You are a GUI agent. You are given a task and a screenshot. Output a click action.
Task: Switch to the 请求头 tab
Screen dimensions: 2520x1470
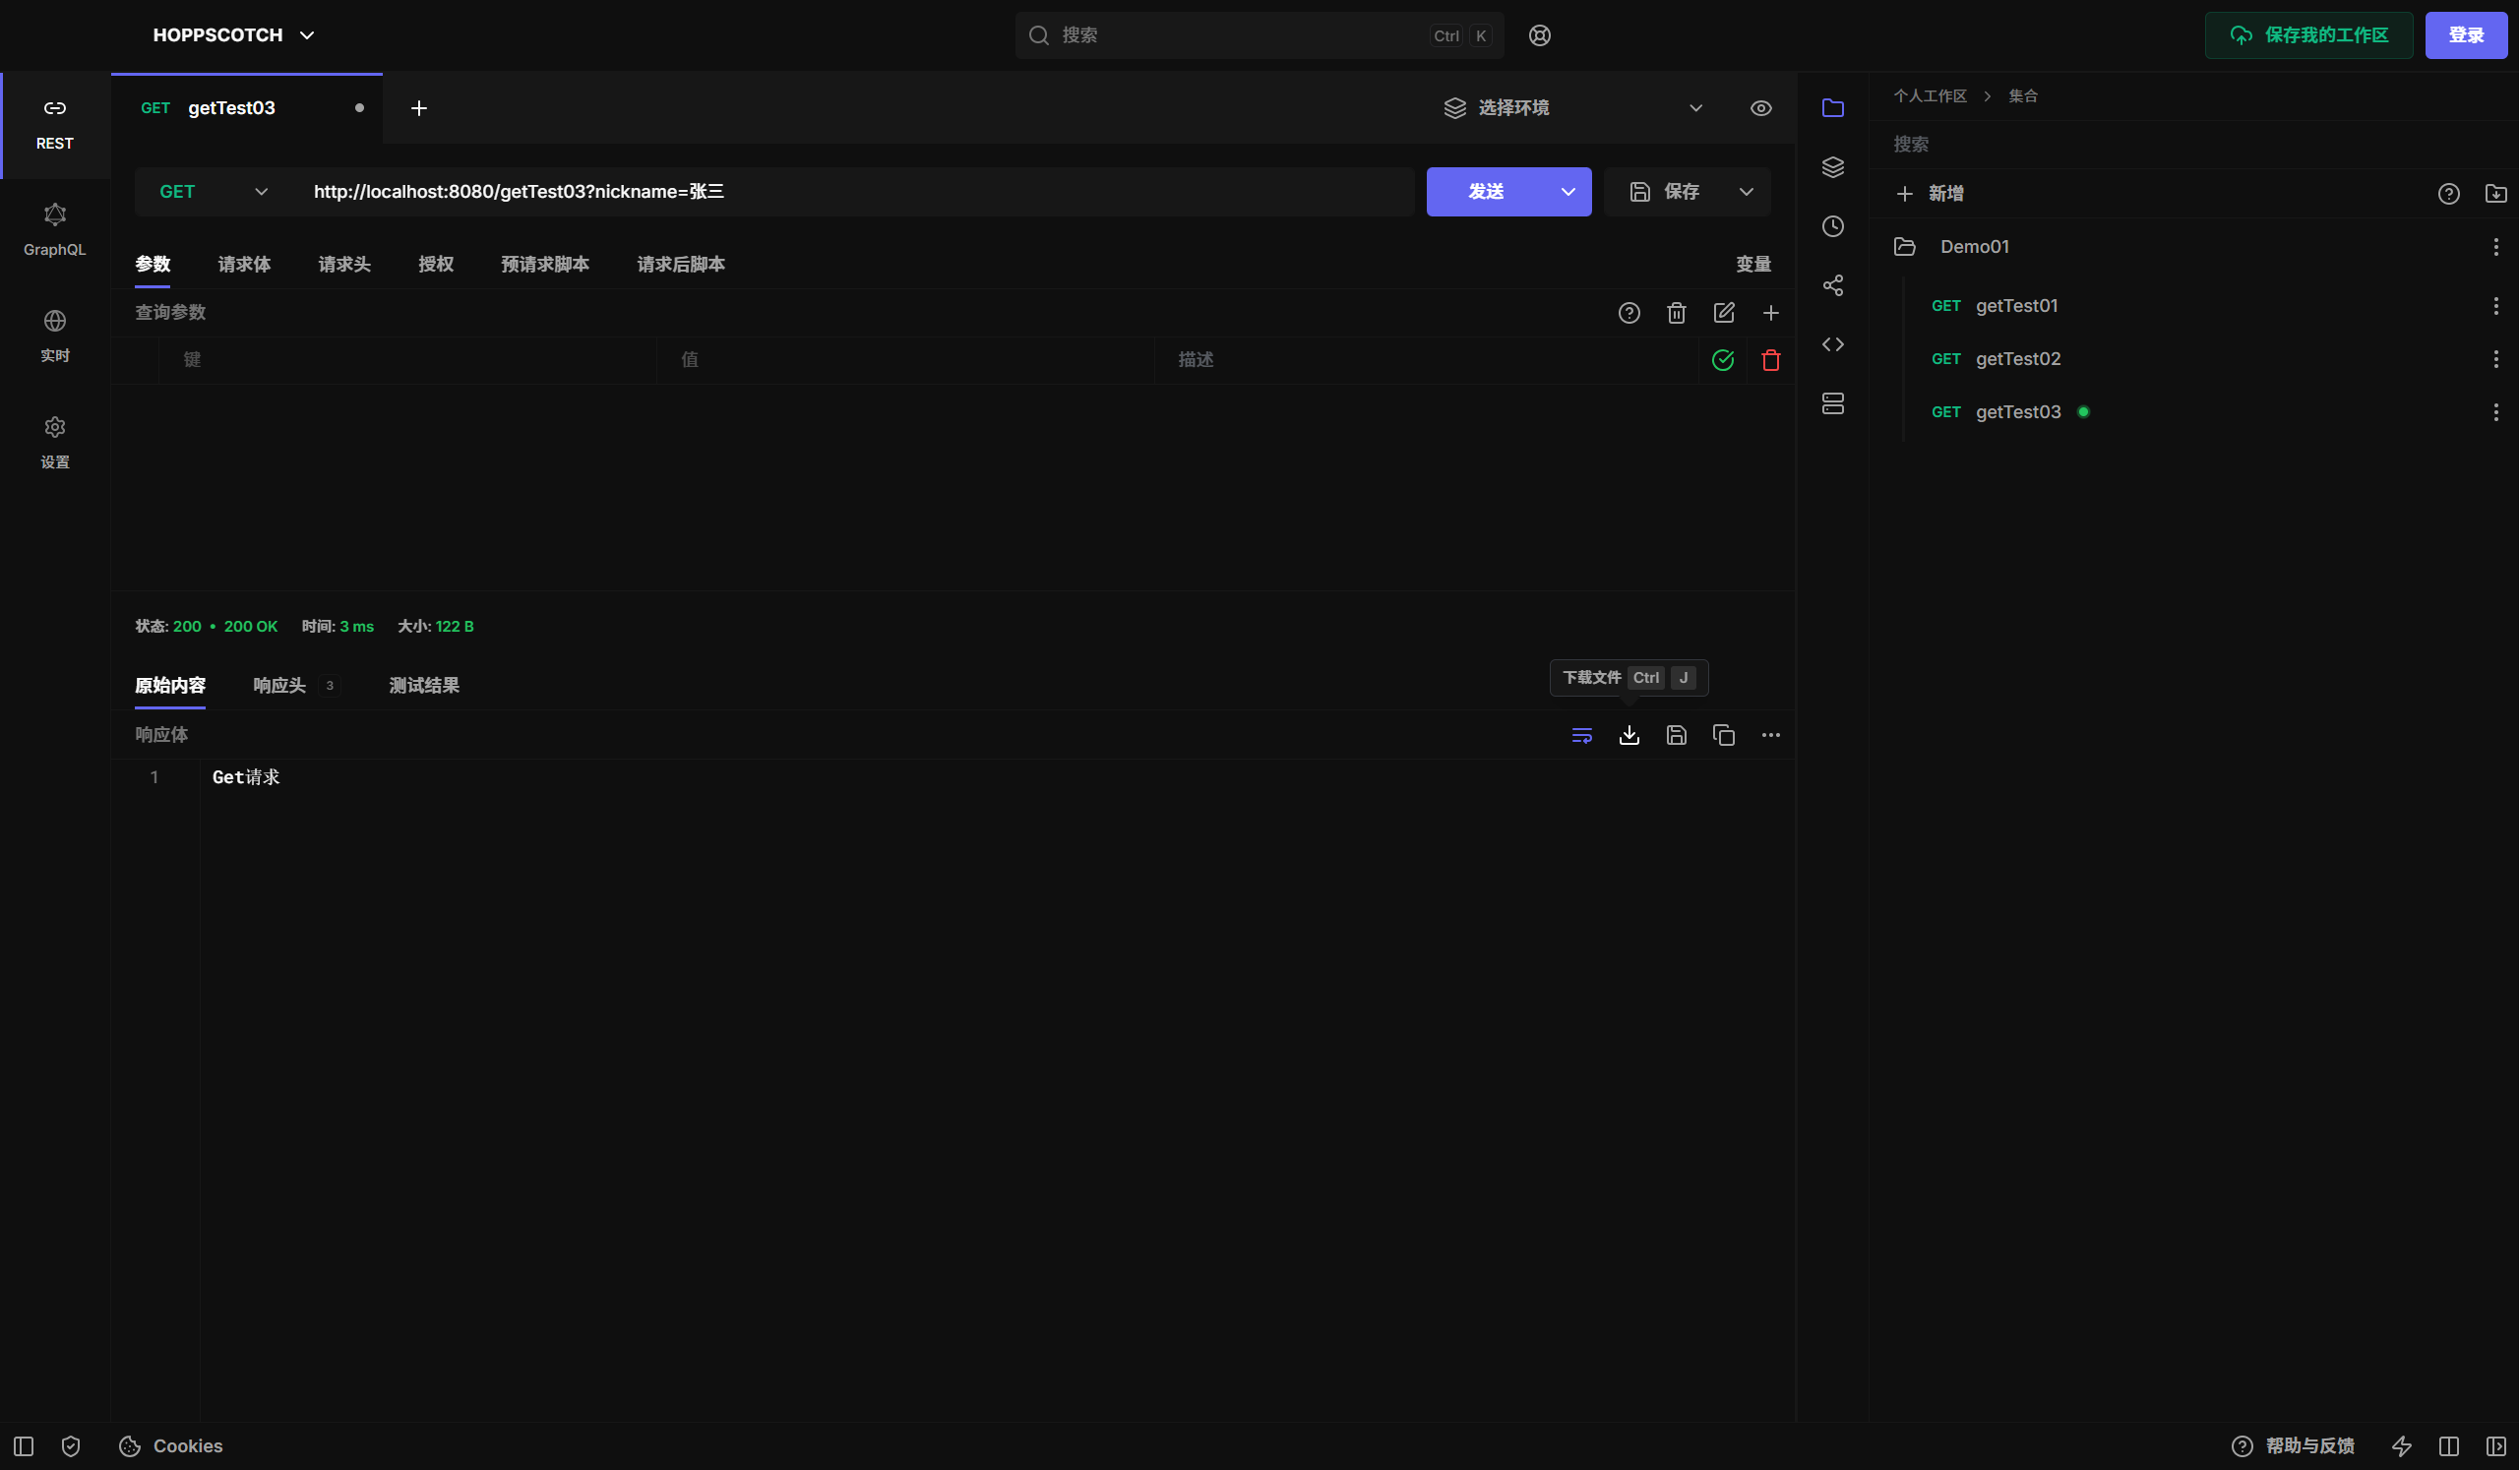(x=344, y=264)
